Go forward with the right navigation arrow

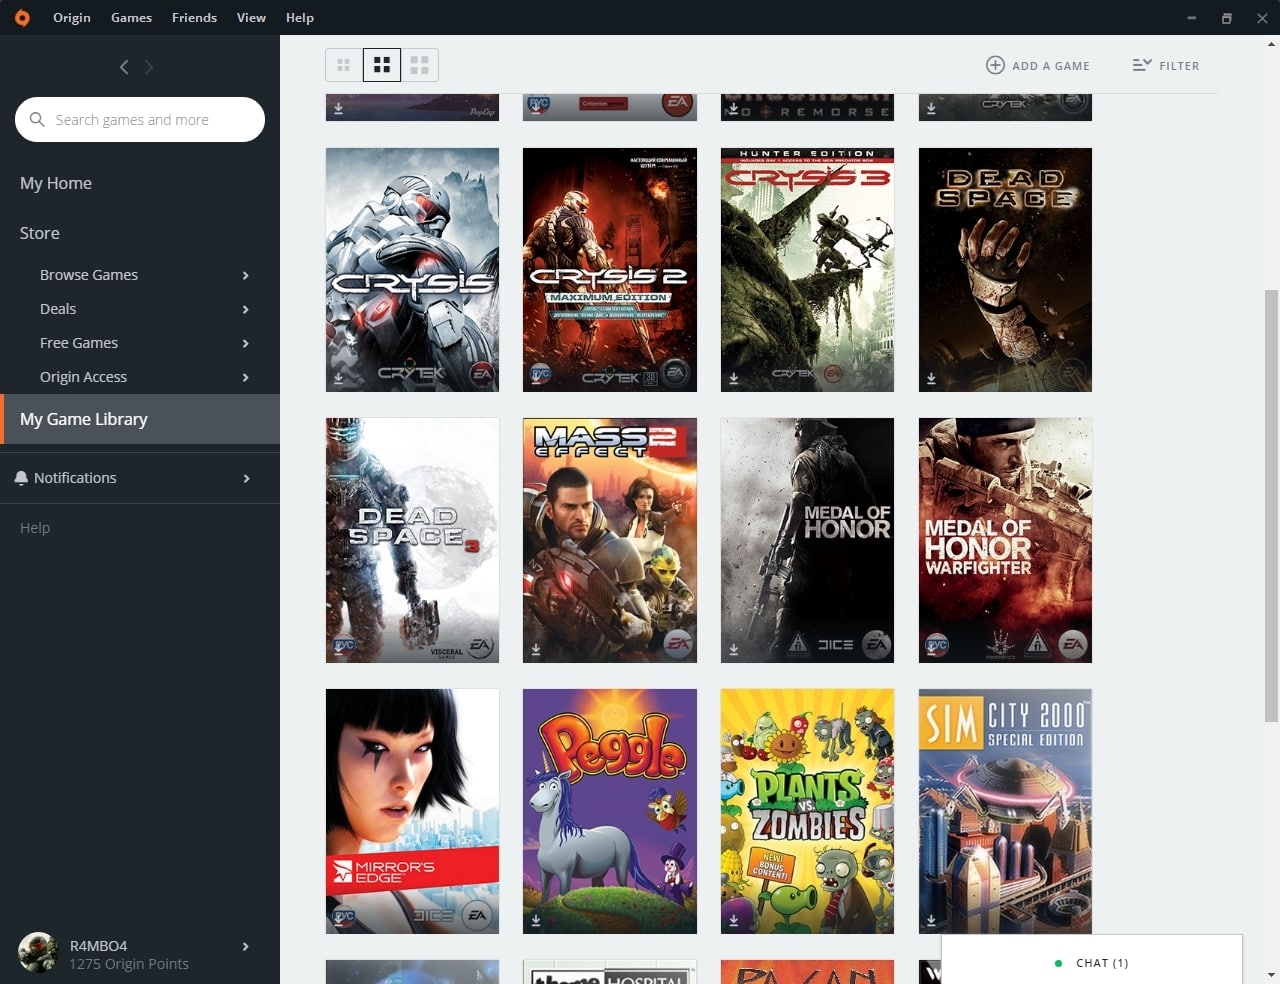pyautogui.click(x=149, y=67)
